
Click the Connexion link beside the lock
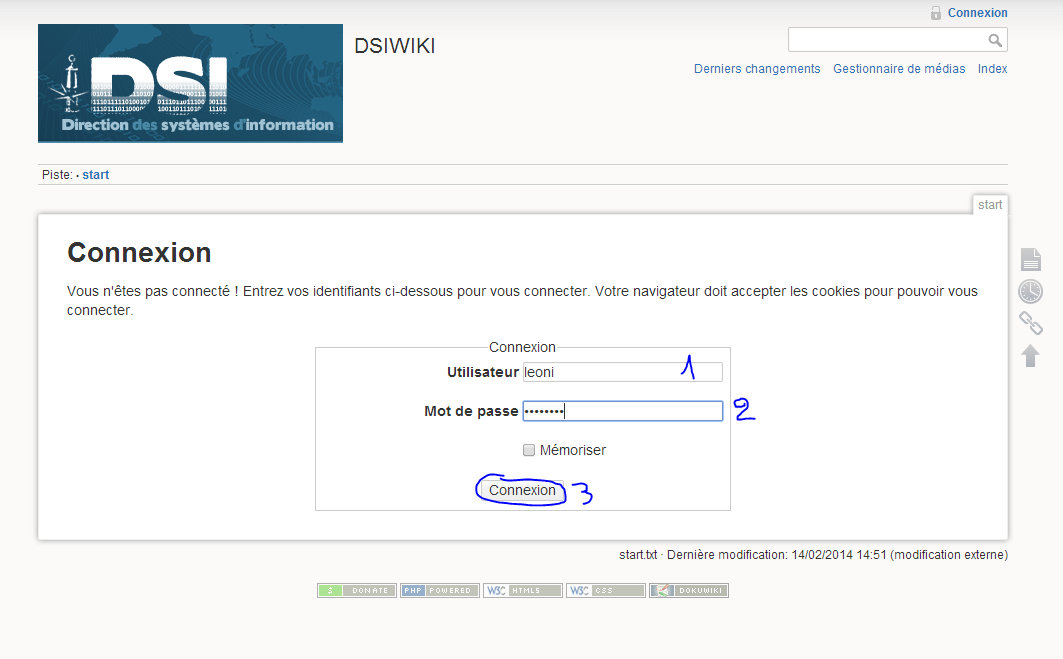[977, 13]
